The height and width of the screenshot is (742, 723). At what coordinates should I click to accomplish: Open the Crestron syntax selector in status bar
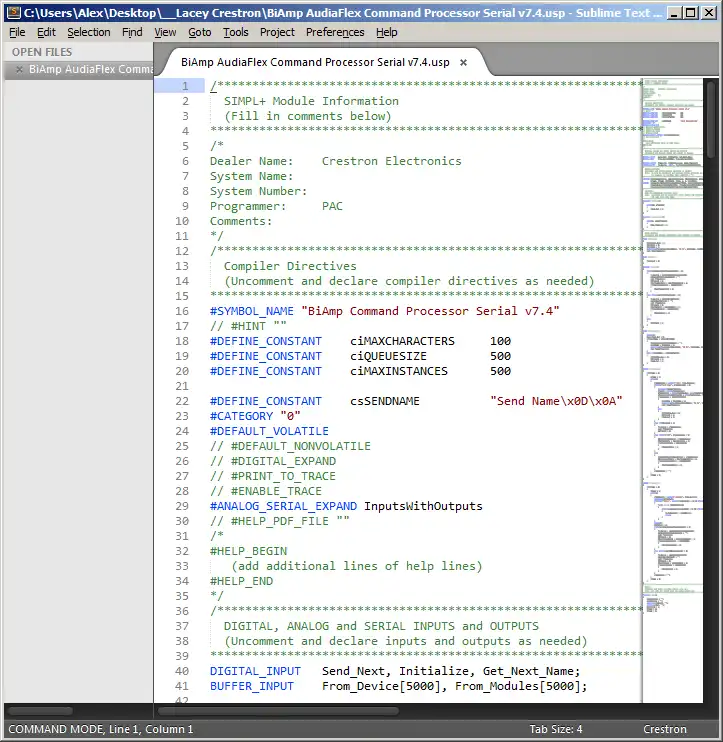[x=664, y=729]
